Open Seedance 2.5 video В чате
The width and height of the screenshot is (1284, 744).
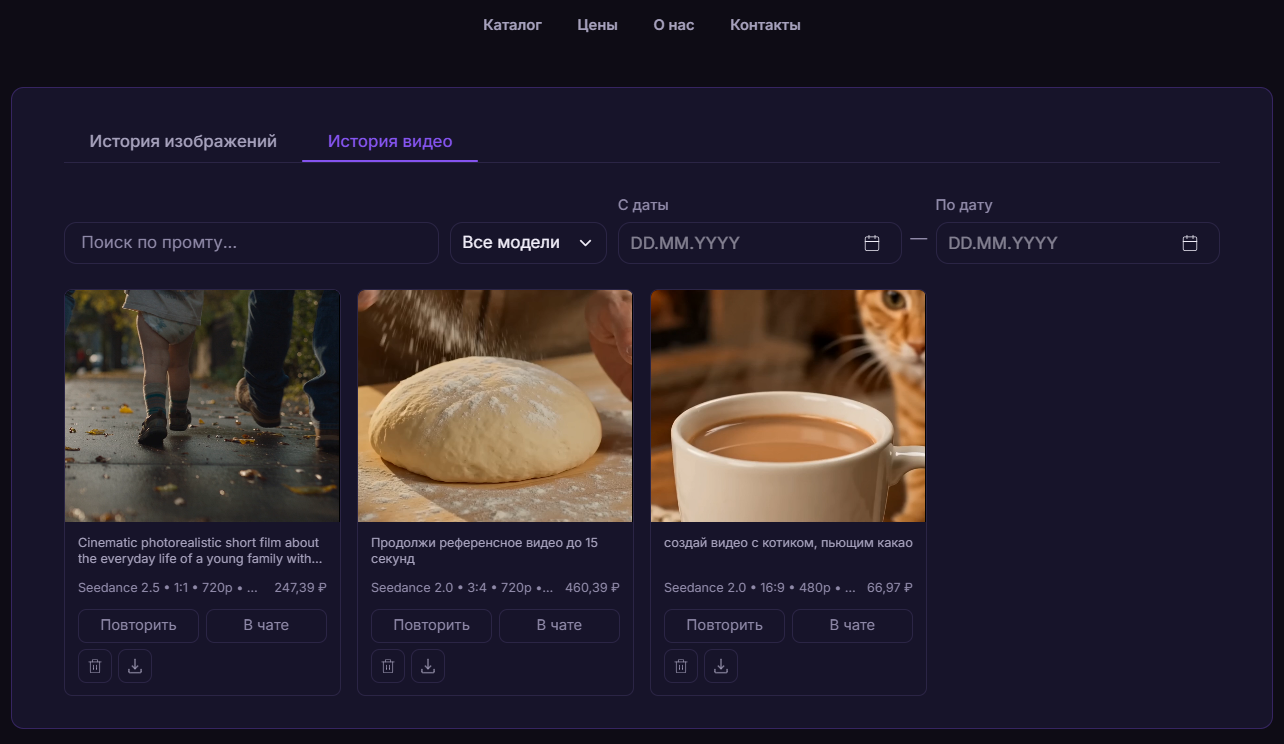click(x=266, y=625)
